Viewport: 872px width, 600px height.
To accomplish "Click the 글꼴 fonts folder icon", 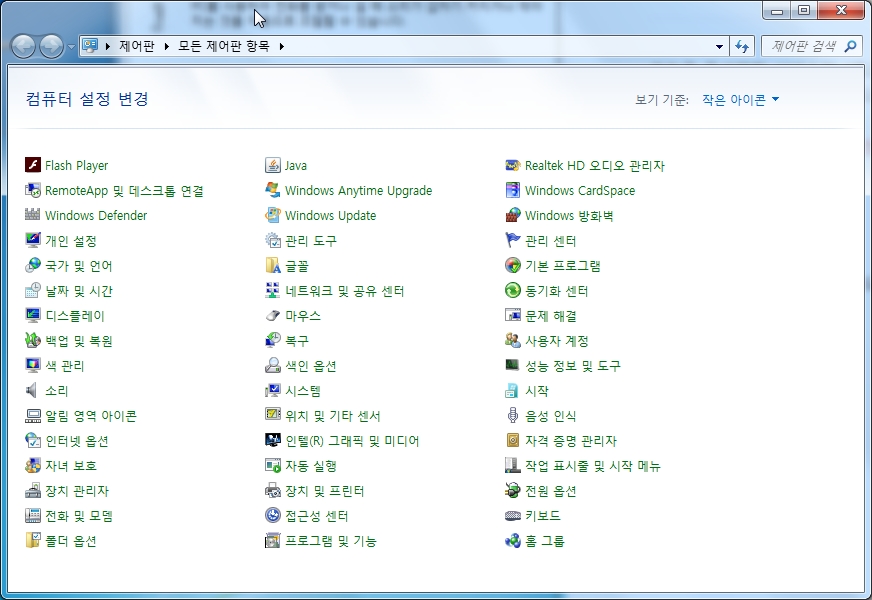I will tap(272, 265).
